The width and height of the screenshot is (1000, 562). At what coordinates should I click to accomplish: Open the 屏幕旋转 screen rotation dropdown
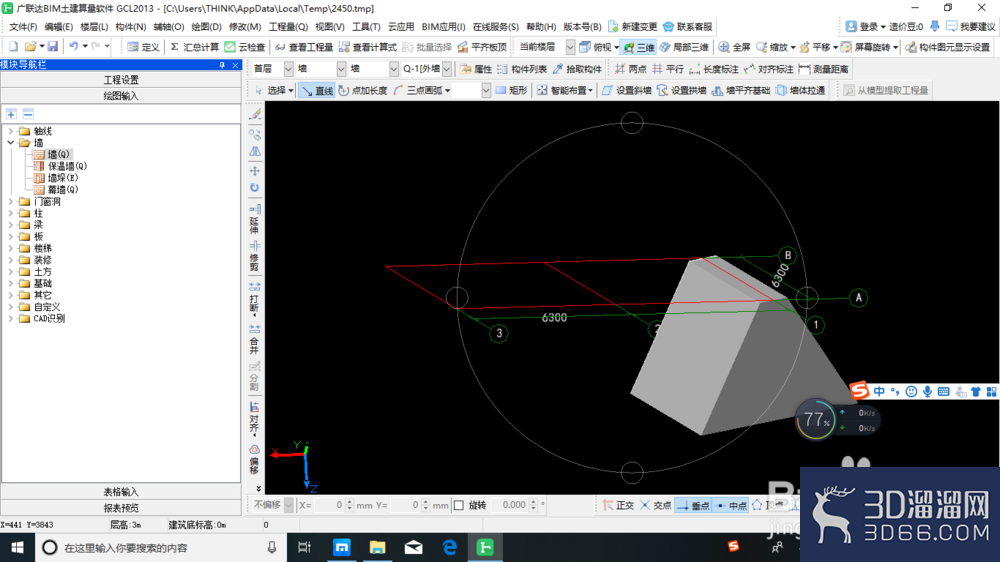tap(895, 47)
